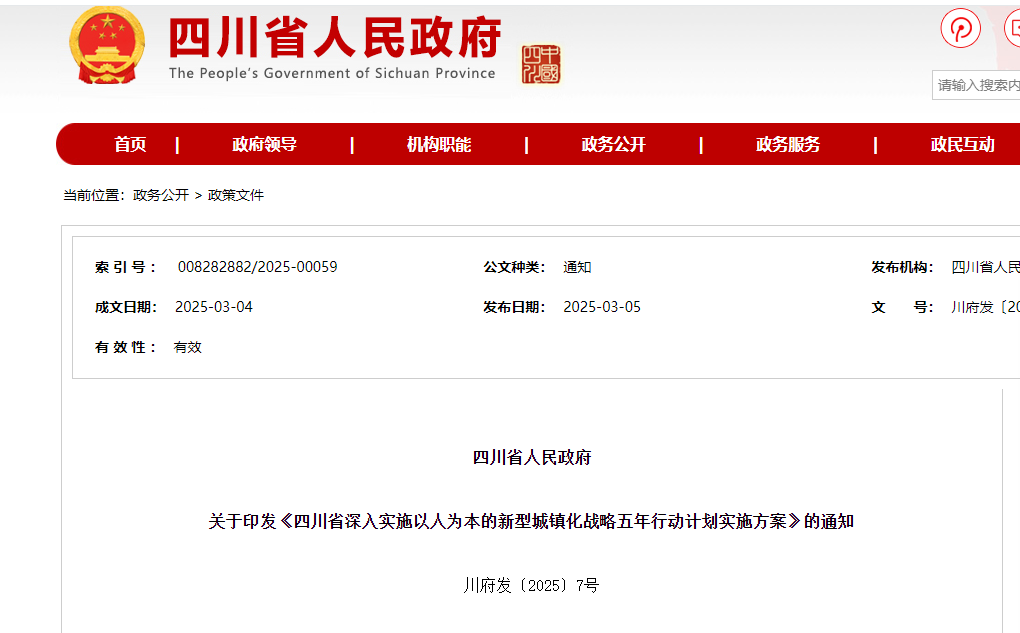1020x633 pixels.
Task: Click the document type value 通知
Action: pos(577,267)
